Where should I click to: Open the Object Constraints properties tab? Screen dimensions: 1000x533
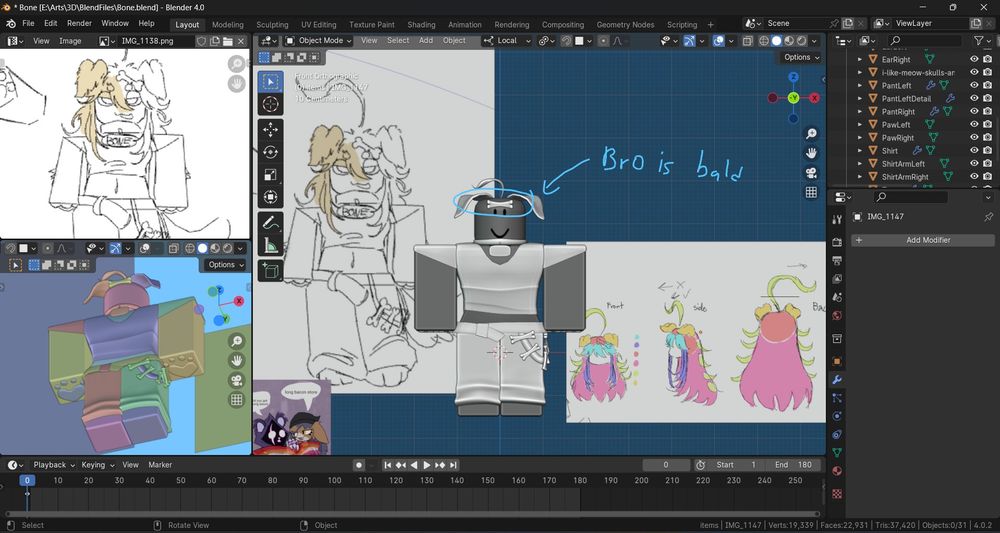coord(837,434)
